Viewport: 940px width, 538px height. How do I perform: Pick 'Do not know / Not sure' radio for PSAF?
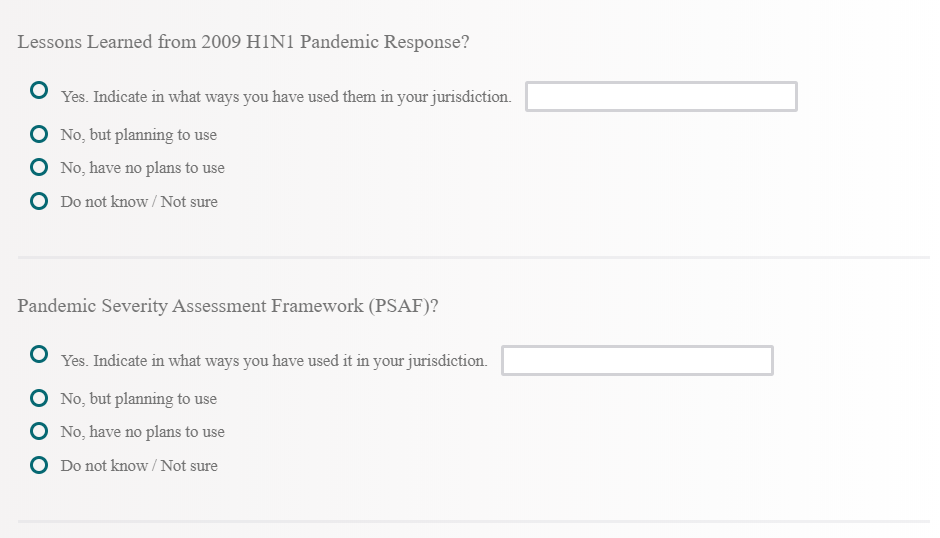(x=39, y=465)
